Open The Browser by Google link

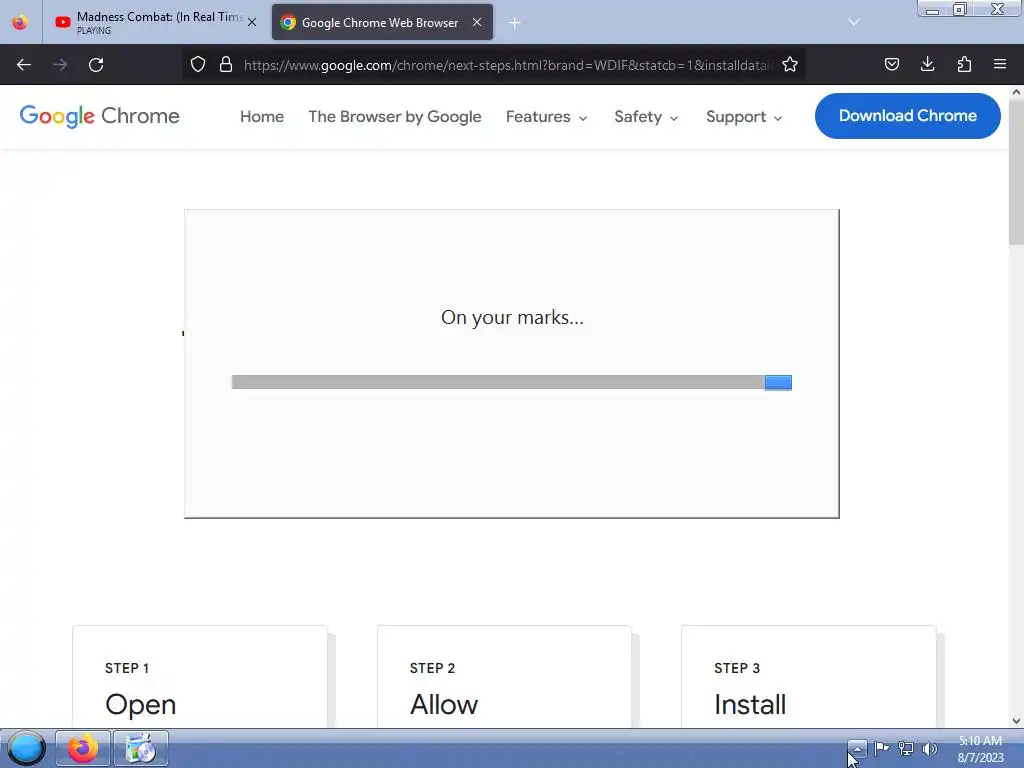[394, 116]
